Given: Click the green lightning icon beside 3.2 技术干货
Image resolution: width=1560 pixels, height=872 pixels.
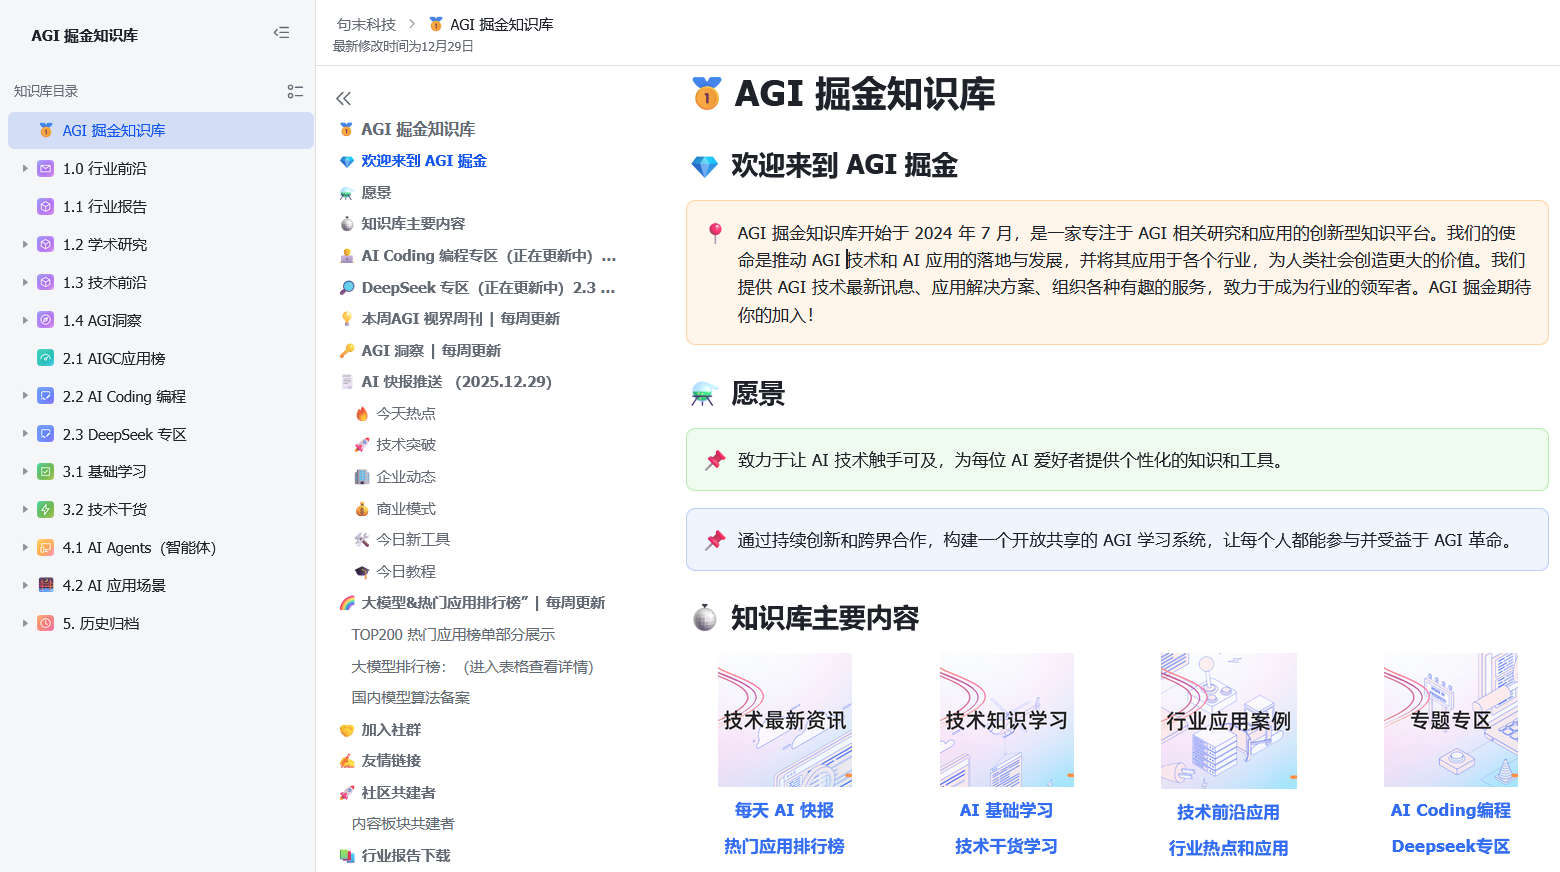Looking at the screenshot, I should pyautogui.click(x=45, y=510).
